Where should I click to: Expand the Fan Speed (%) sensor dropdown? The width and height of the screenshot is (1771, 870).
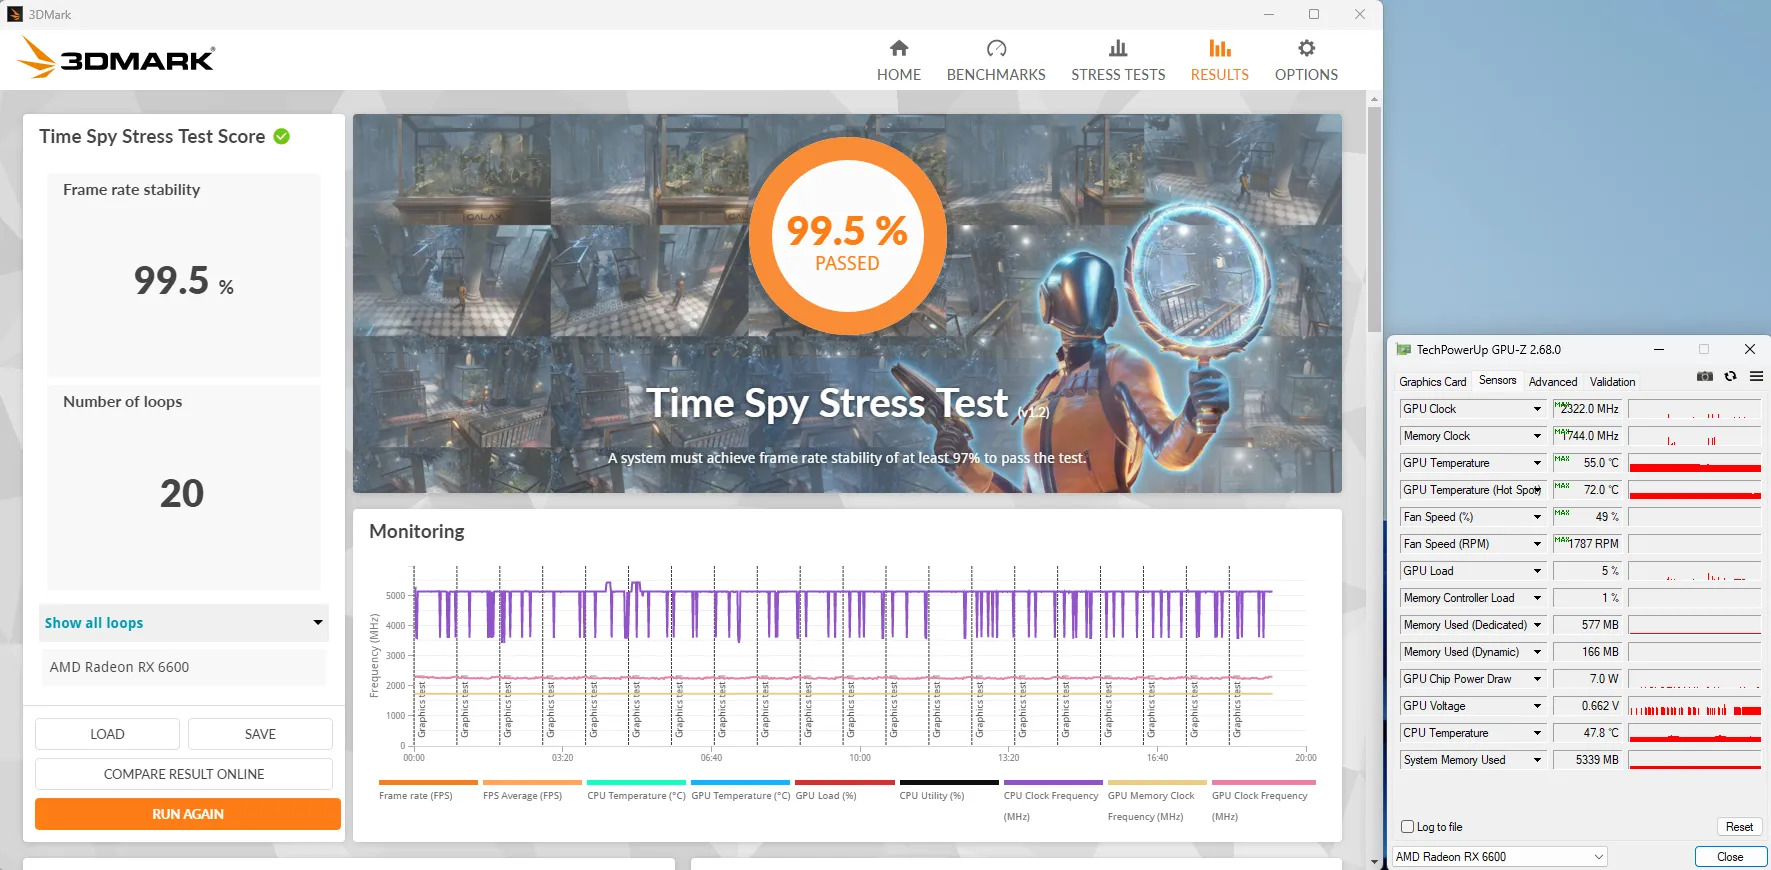(x=1537, y=517)
